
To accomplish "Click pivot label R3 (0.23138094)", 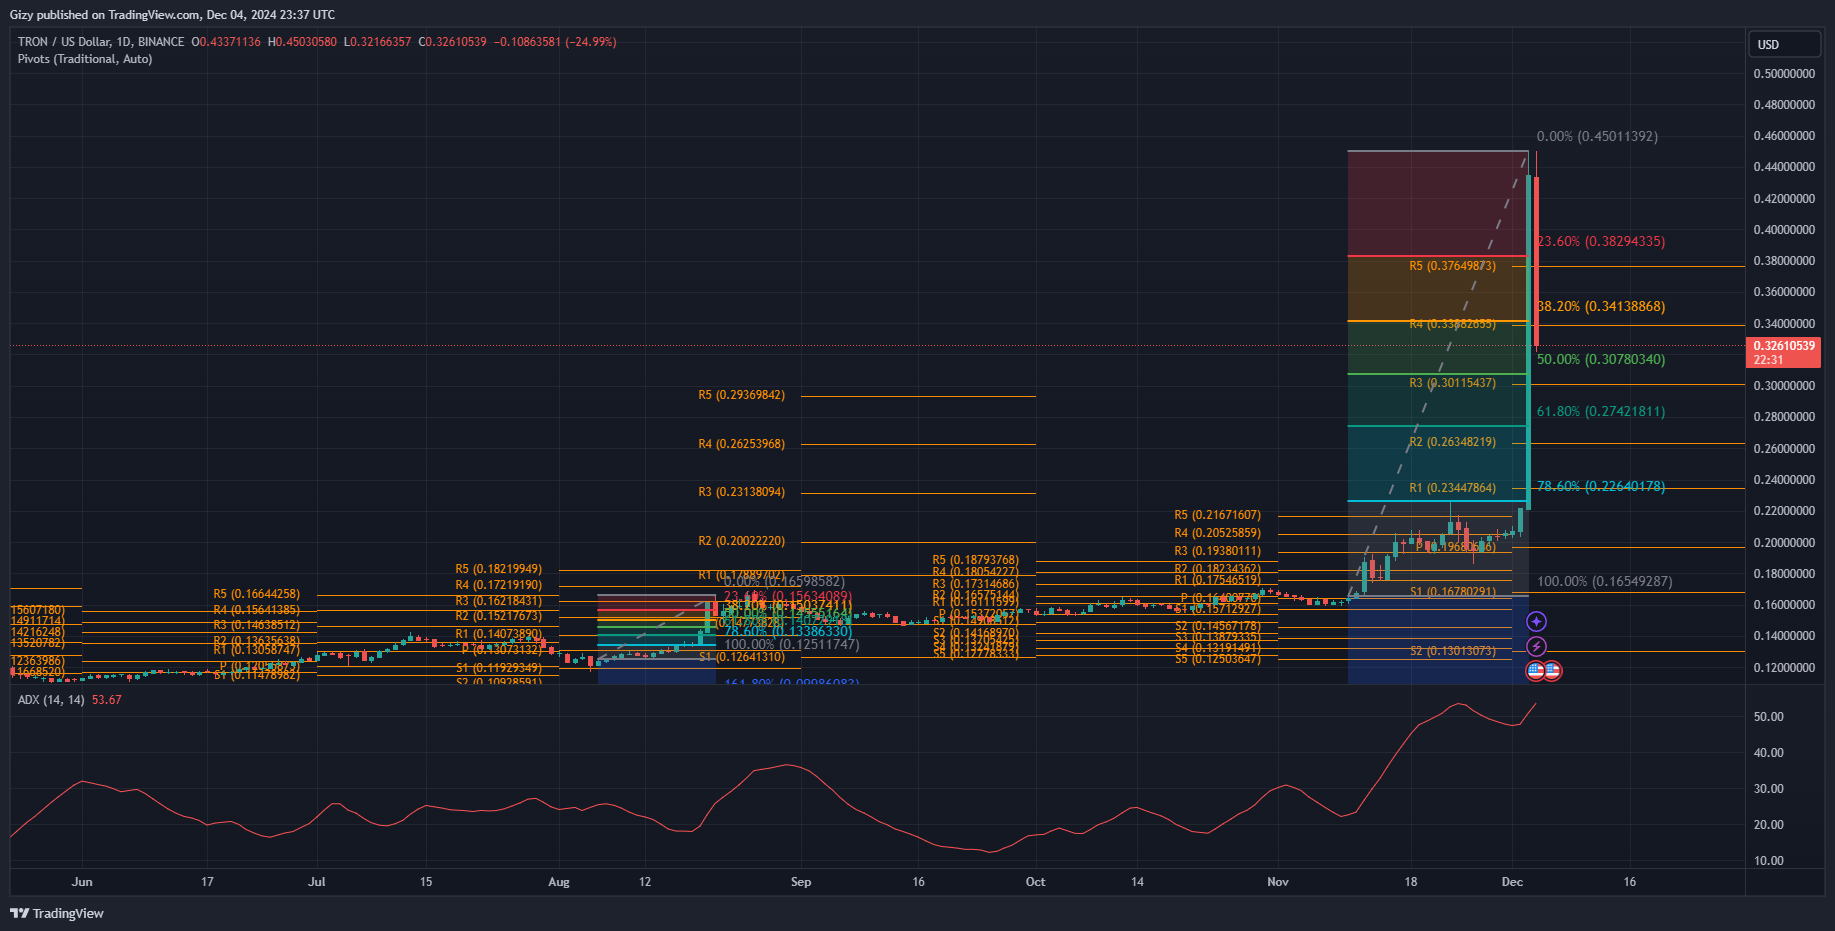I will tap(741, 492).
